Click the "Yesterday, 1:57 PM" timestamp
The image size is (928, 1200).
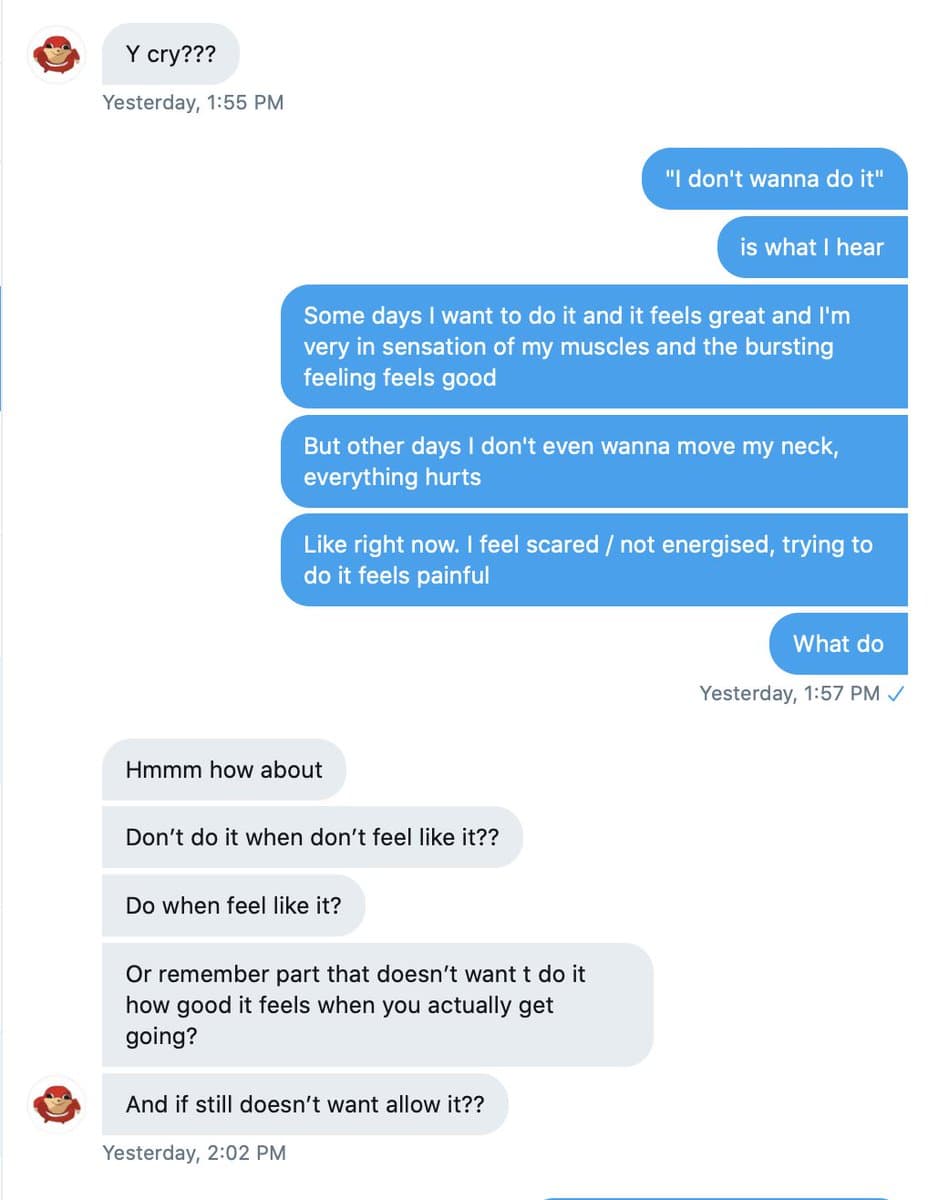[x=789, y=694]
